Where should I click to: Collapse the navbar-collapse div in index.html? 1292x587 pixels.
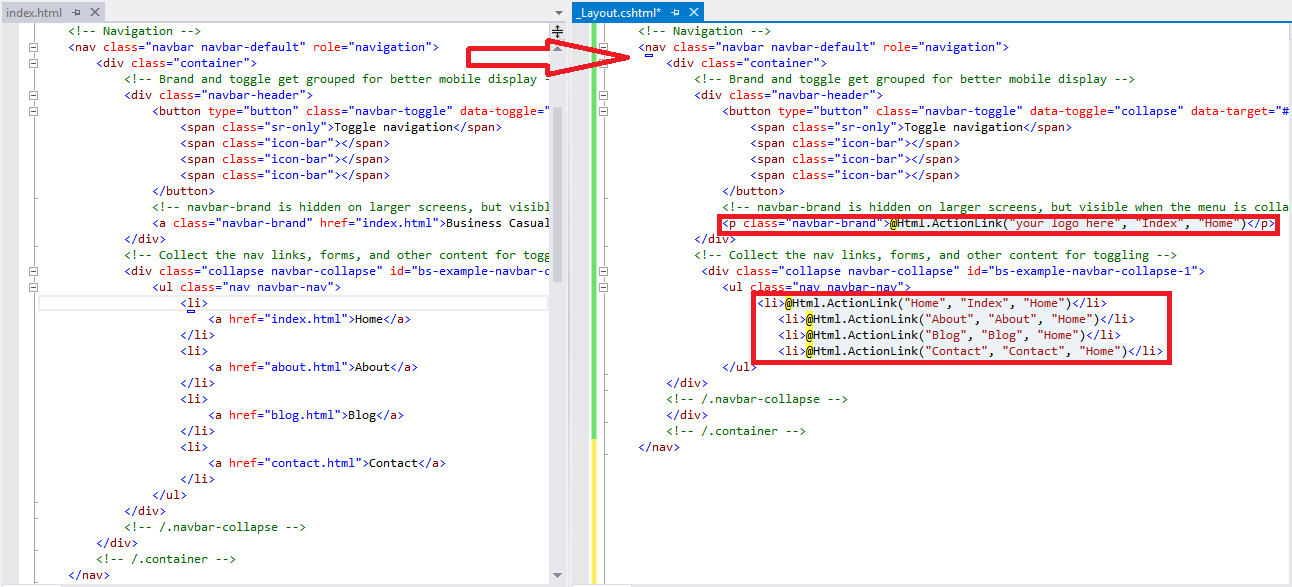coord(33,271)
